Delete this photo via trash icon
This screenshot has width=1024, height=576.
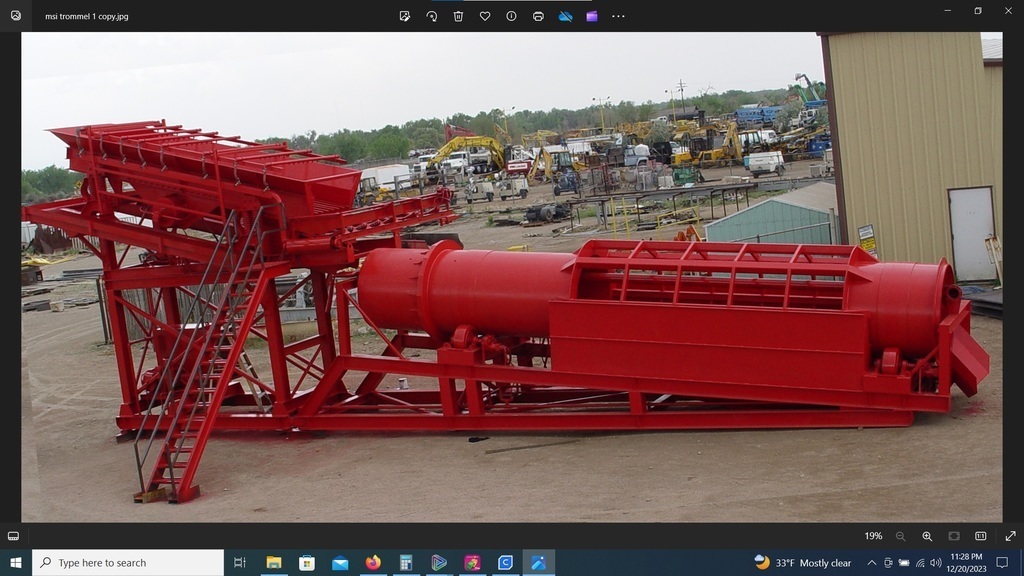coord(458,16)
